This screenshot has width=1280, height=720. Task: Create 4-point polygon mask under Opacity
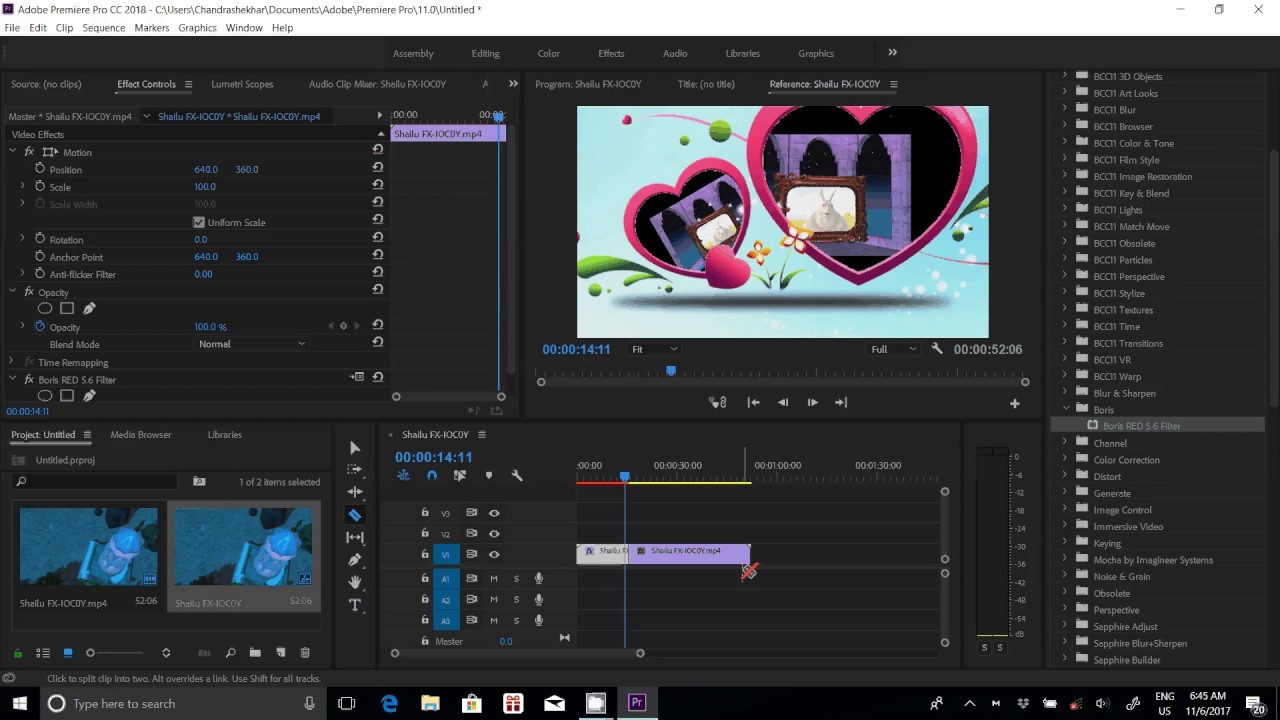pos(67,309)
